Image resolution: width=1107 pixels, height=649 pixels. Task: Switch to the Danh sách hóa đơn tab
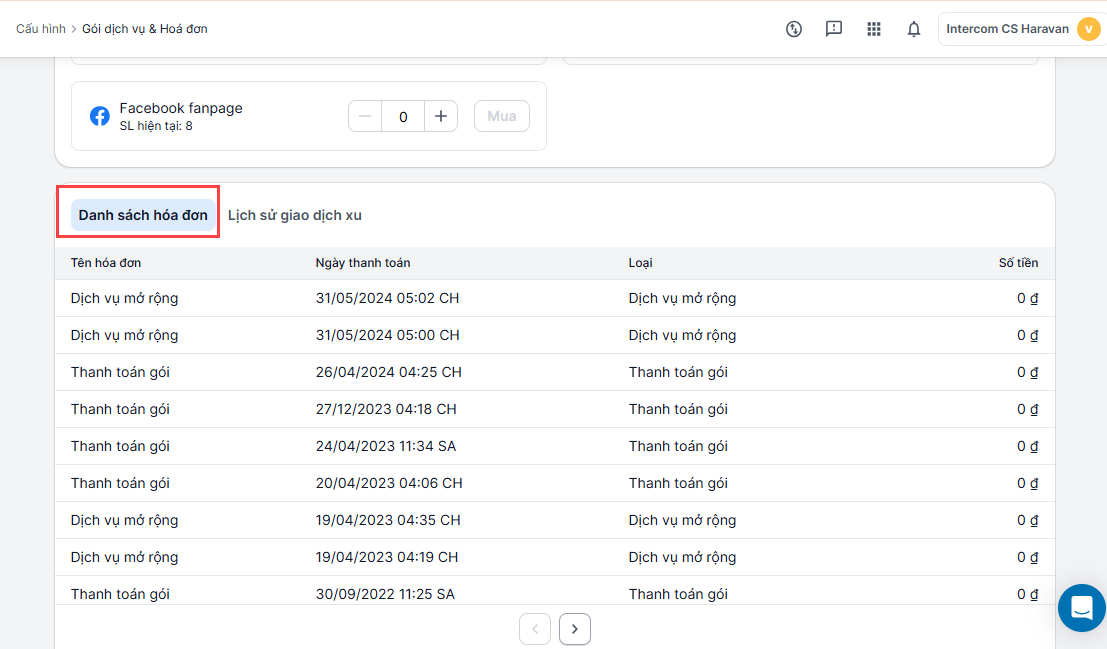click(x=143, y=215)
